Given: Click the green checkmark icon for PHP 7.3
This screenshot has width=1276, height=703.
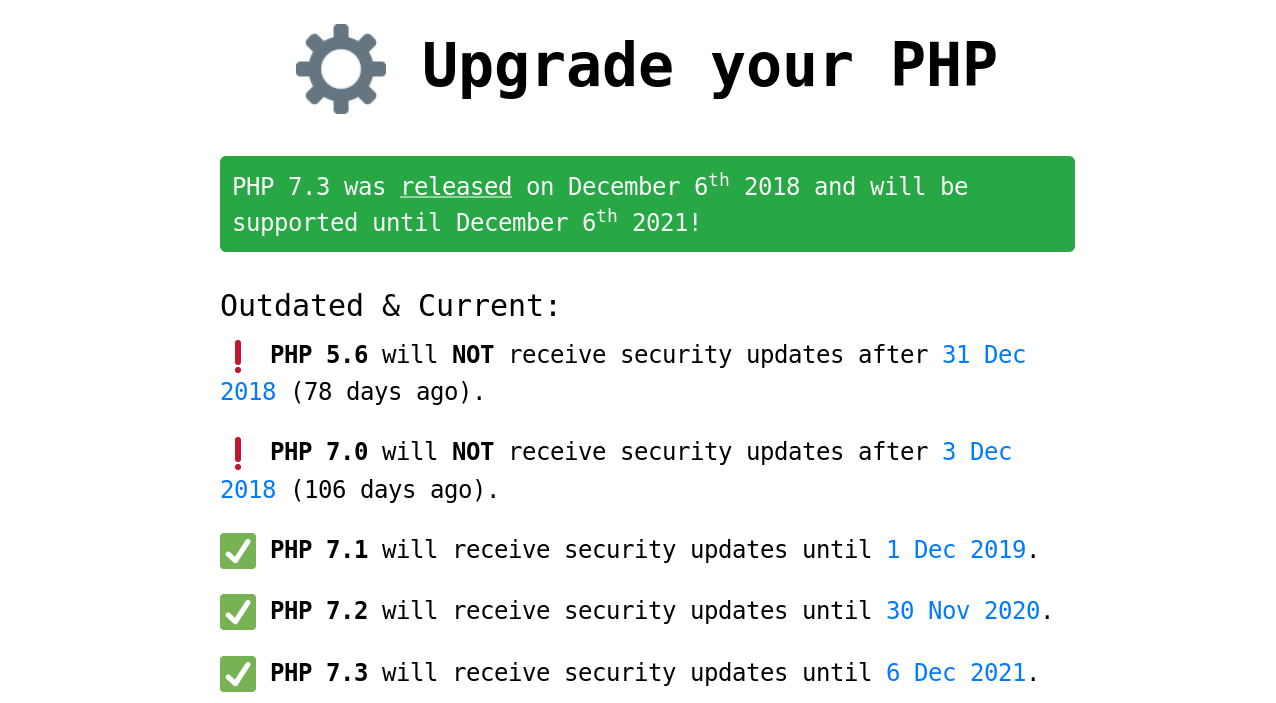Looking at the screenshot, I should click(238, 674).
